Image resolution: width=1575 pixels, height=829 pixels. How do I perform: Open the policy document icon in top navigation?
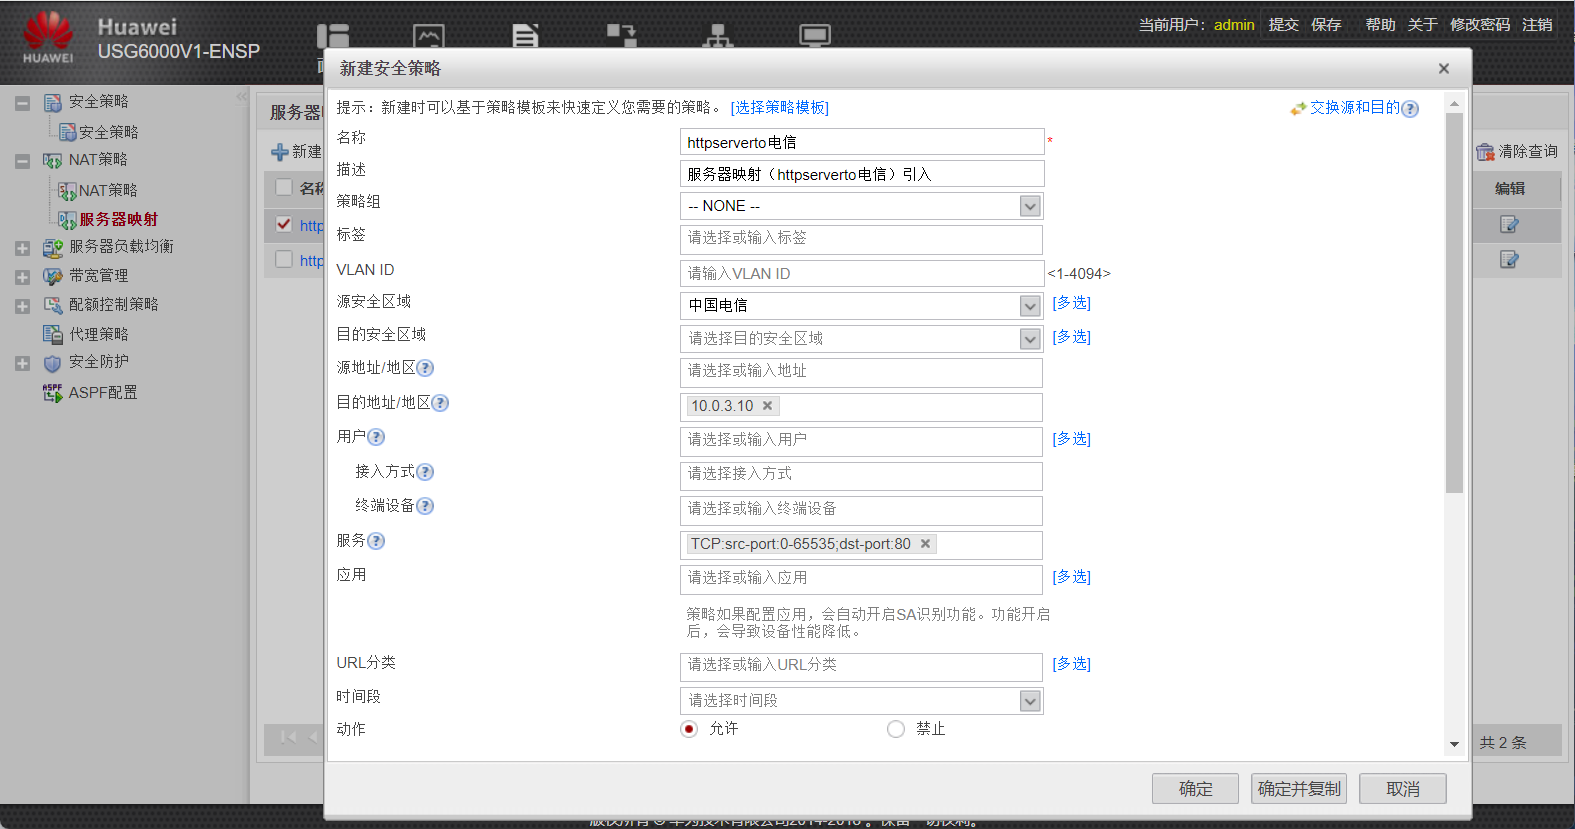click(x=525, y=36)
